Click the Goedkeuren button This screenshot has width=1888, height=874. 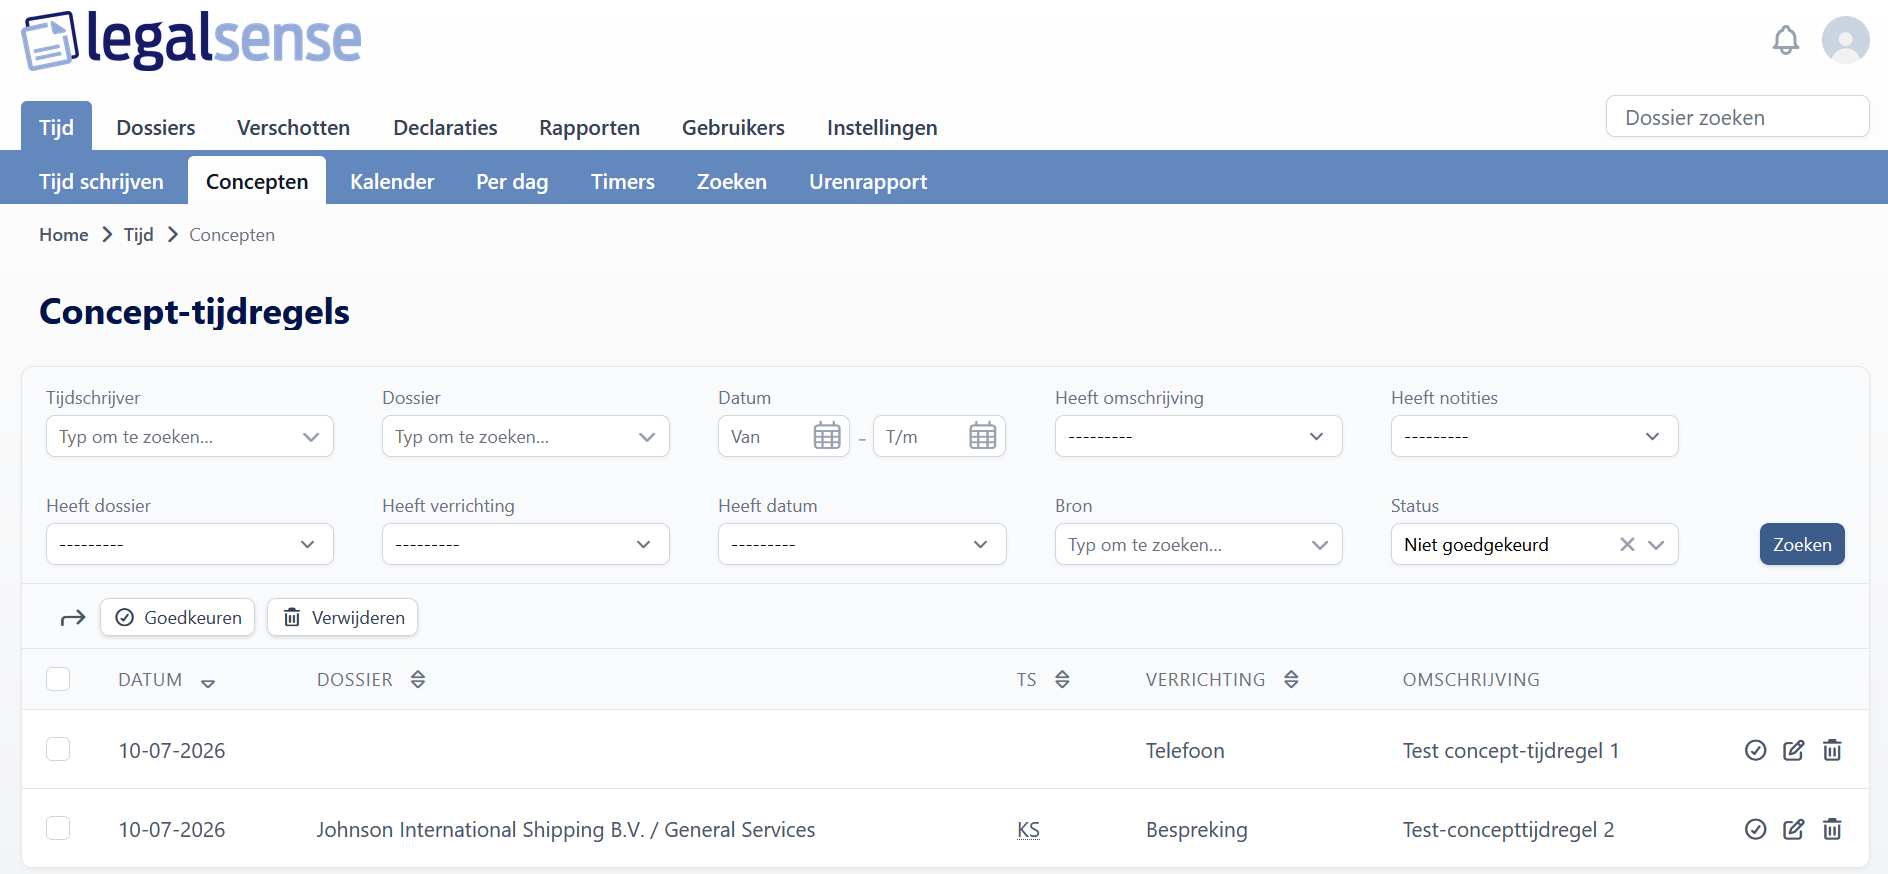[177, 617]
